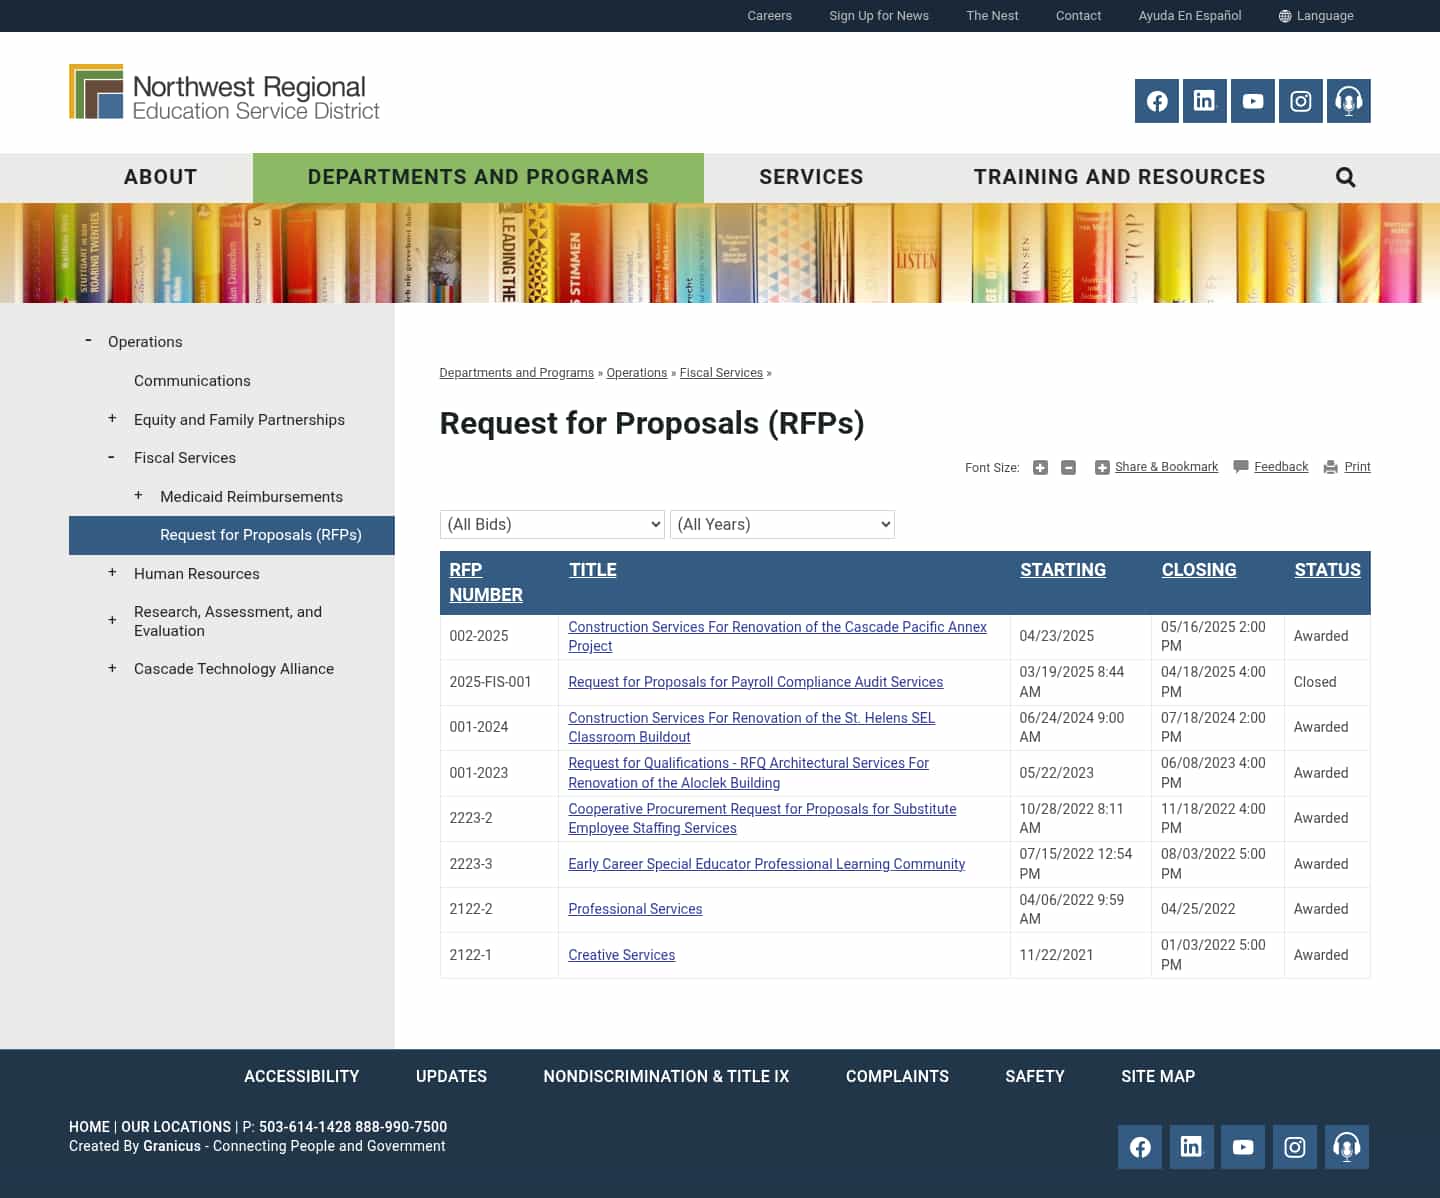Image resolution: width=1440 pixels, height=1198 pixels.
Task: Click the Print link
Action: (x=1357, y=467)
